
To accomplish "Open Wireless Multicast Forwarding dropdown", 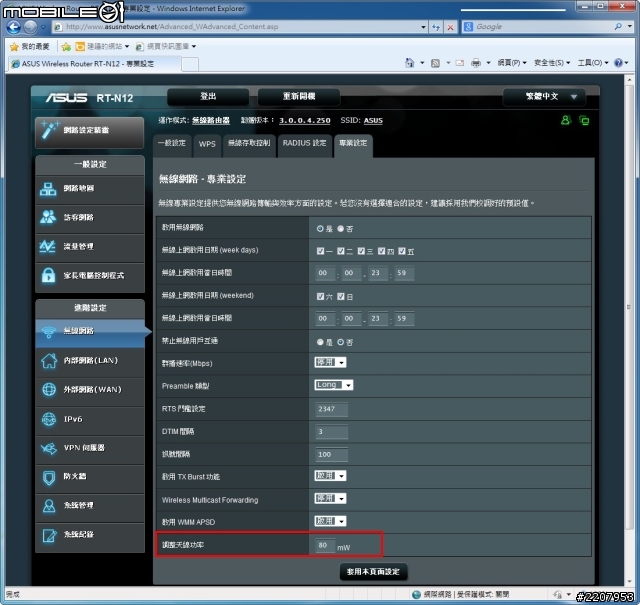I will point(330,498).
